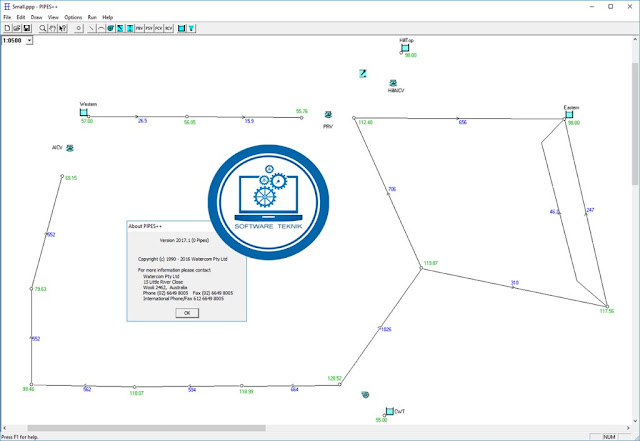The width and height of the screenshot is (640, 441).
Task: Click OK in About PIPES++ dialog
Action: (187, 313)
